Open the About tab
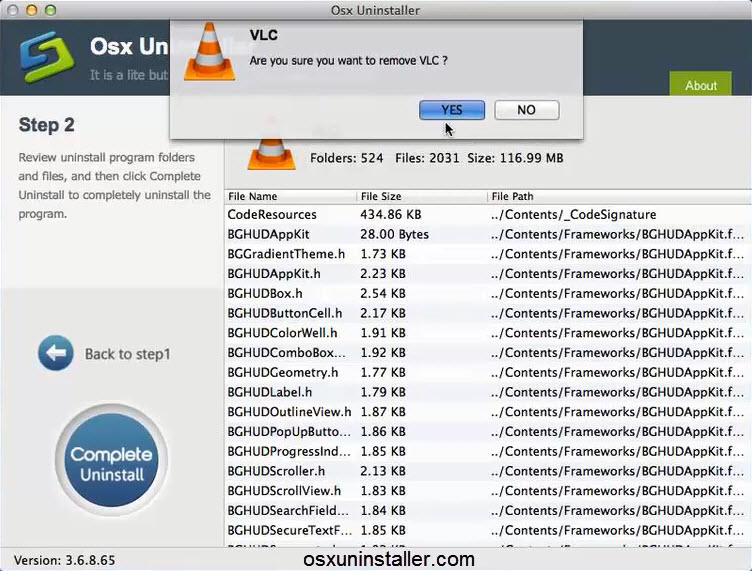752x571 pixels. [700, 84]
